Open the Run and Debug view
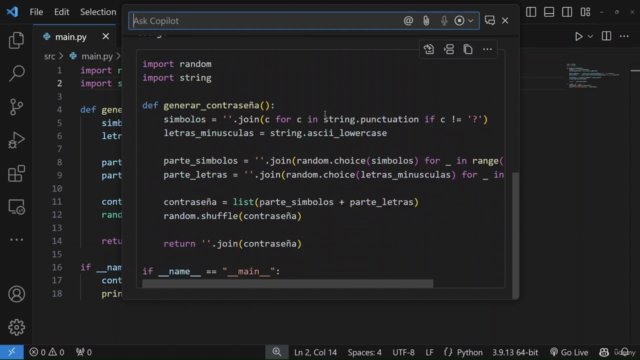 coord(16,140)
